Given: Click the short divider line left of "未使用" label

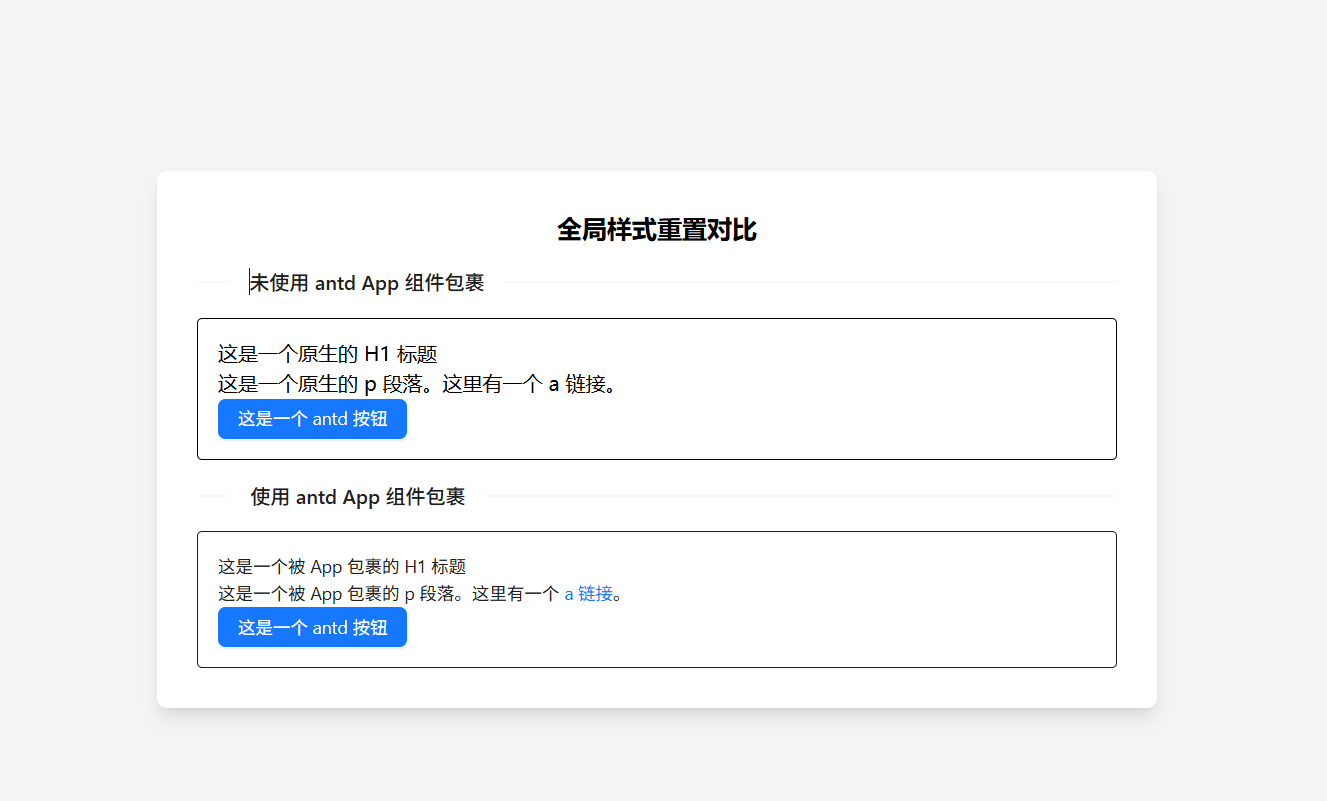Looking at the screenshot, I should click(x=213, y=283).
